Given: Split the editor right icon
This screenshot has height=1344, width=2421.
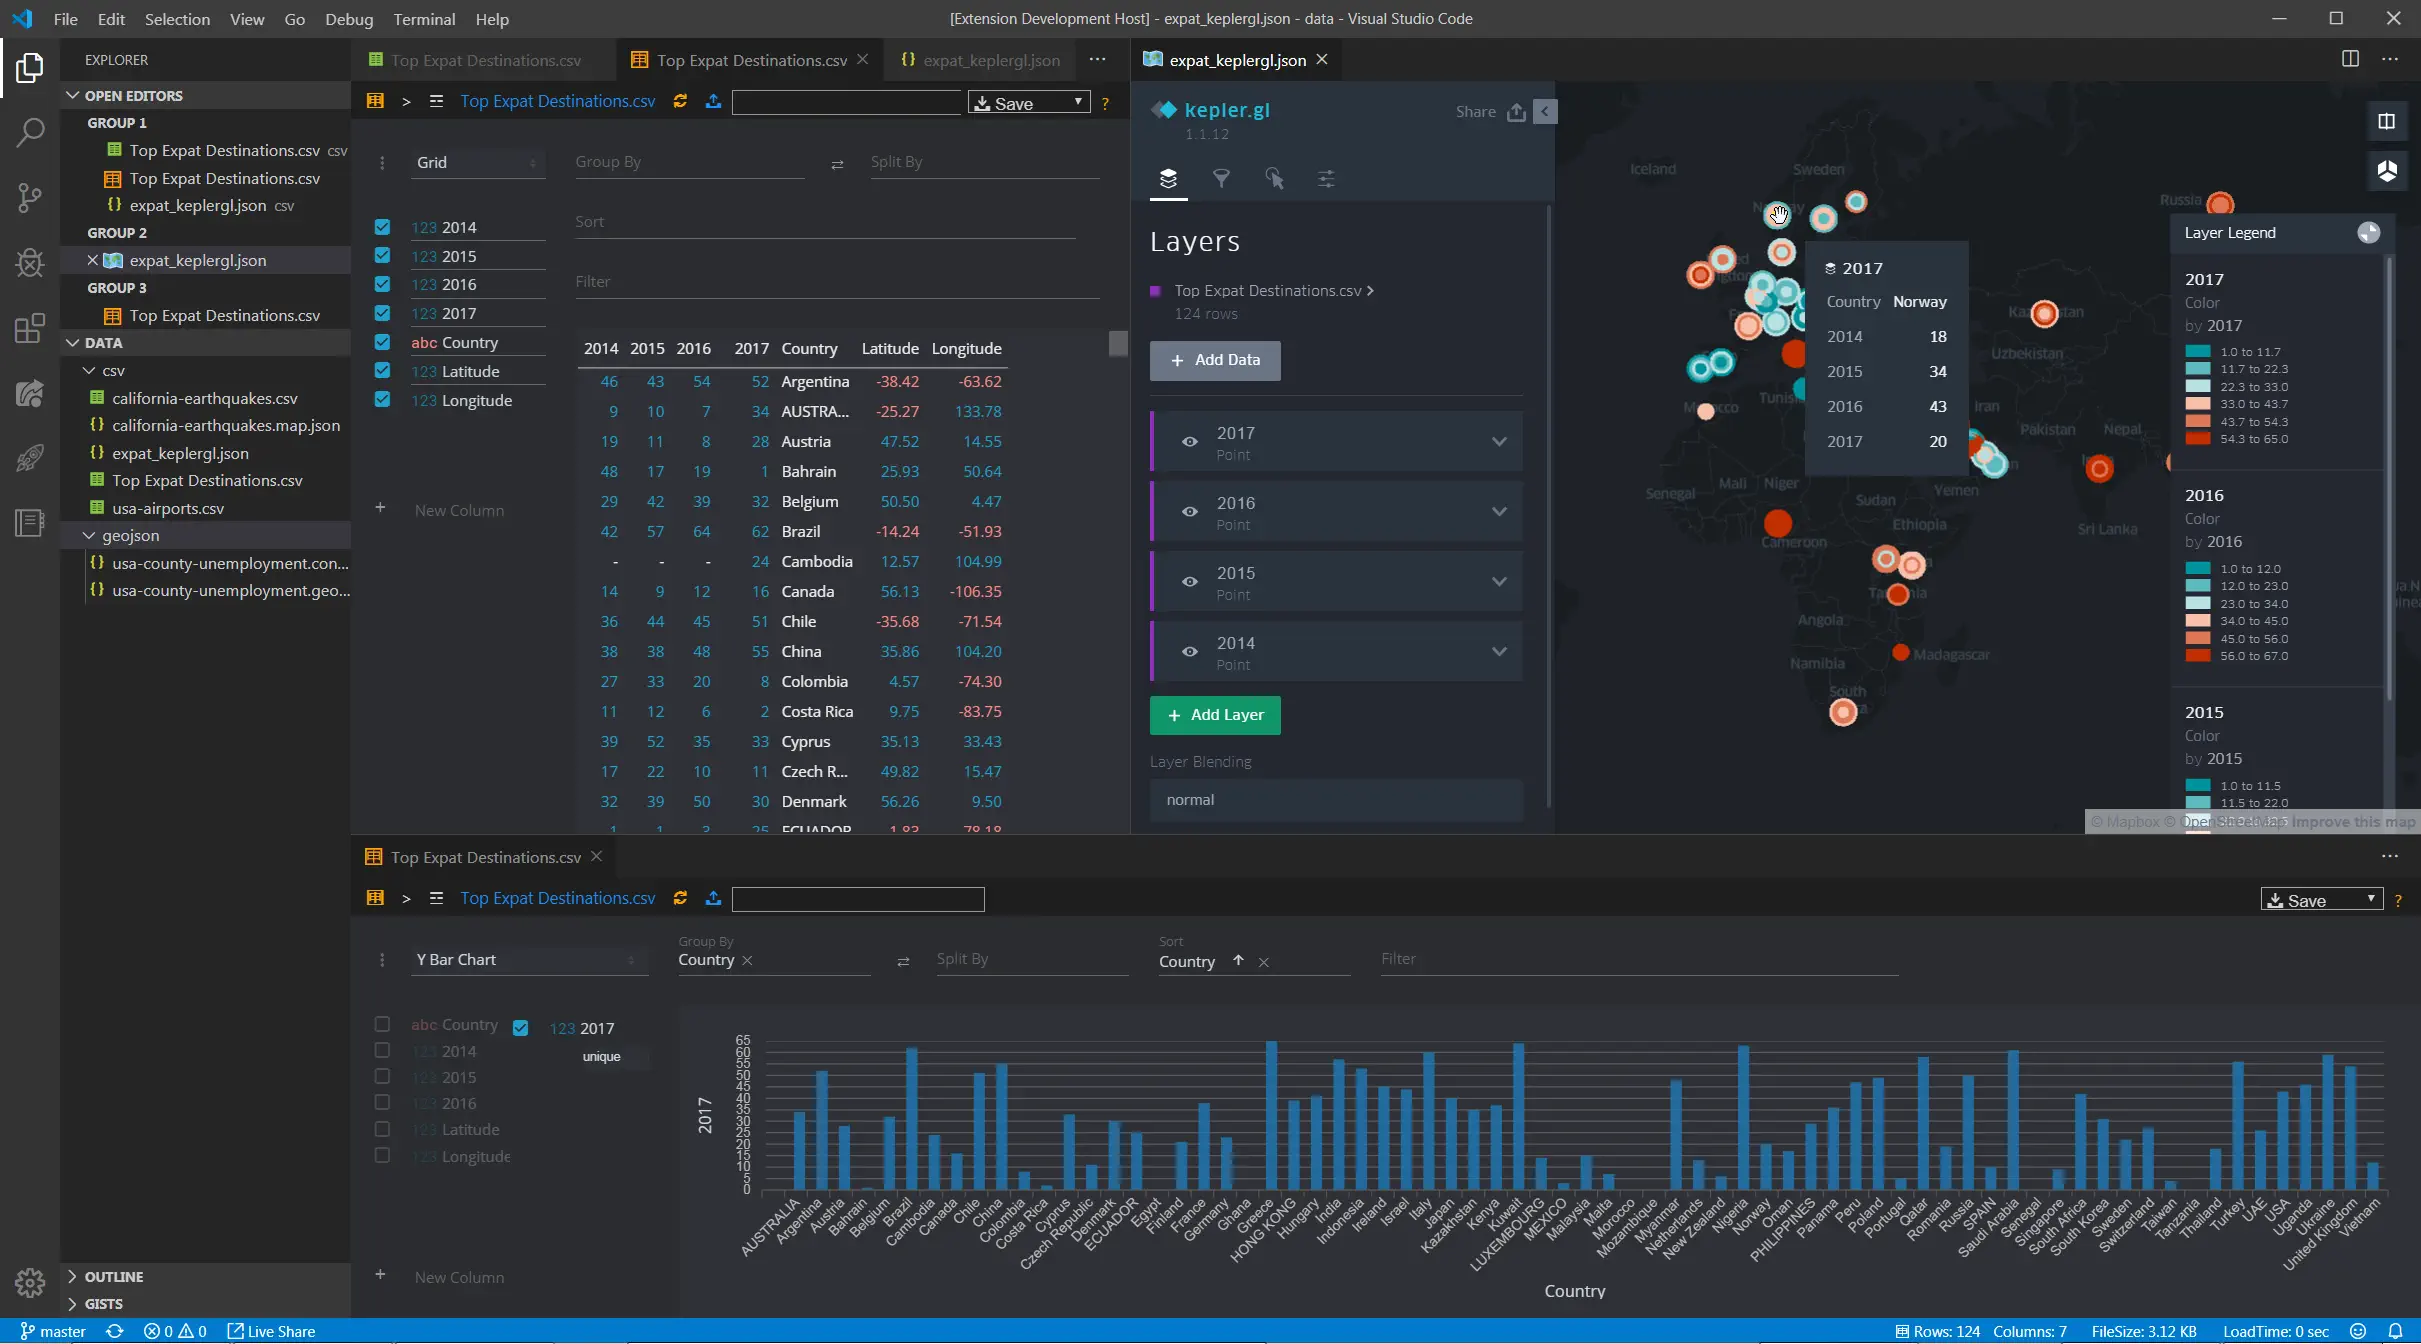Looking at the screenshot, I should click(2350, 59).
